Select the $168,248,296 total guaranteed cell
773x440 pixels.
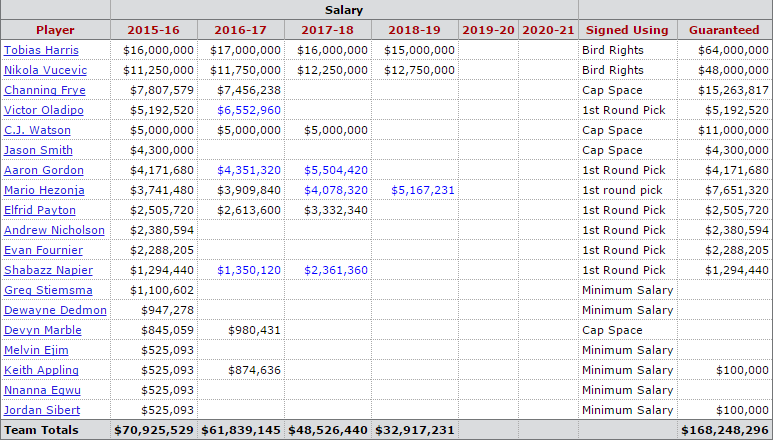tap(724, 430)
